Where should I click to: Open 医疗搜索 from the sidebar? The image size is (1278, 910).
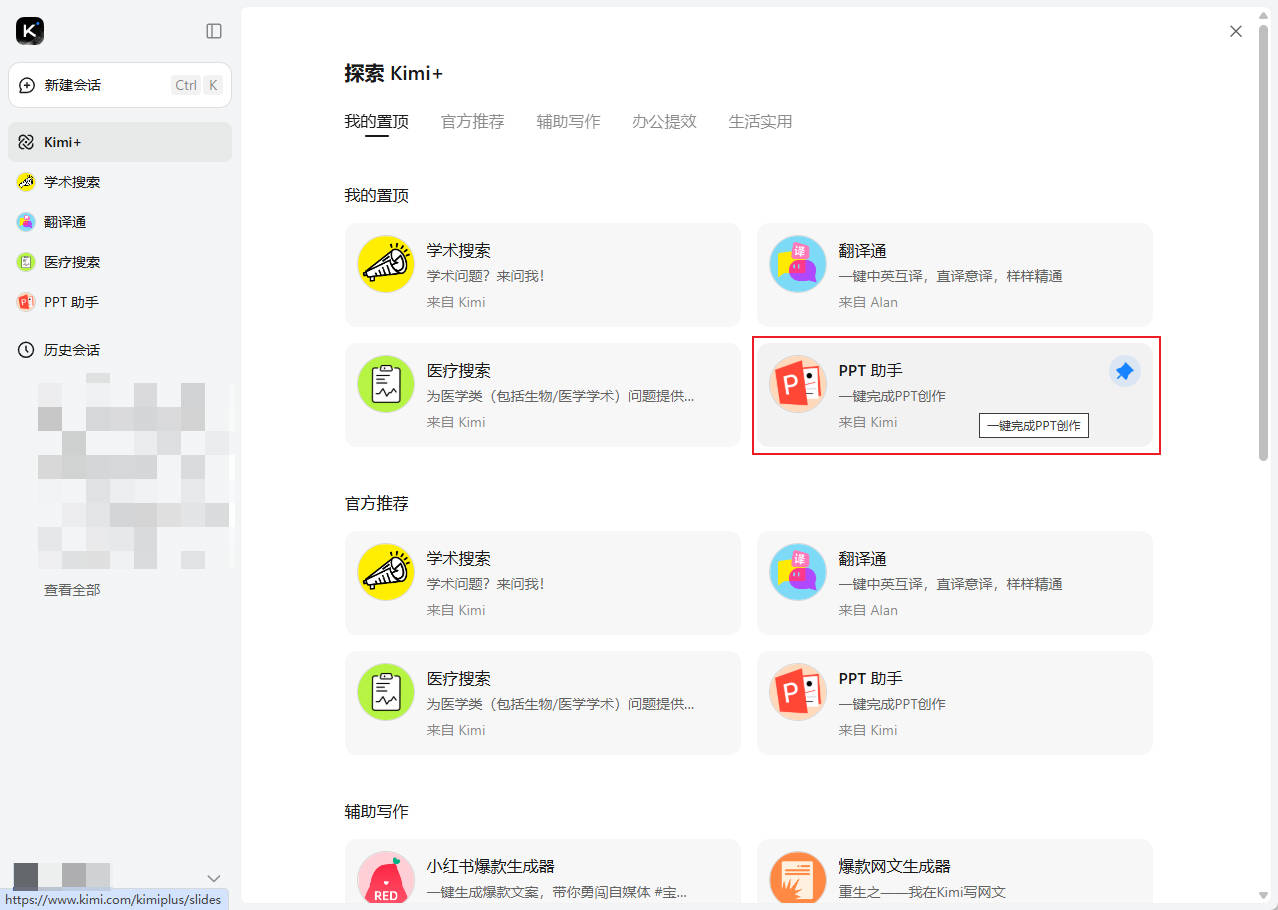tap(120, 262)
